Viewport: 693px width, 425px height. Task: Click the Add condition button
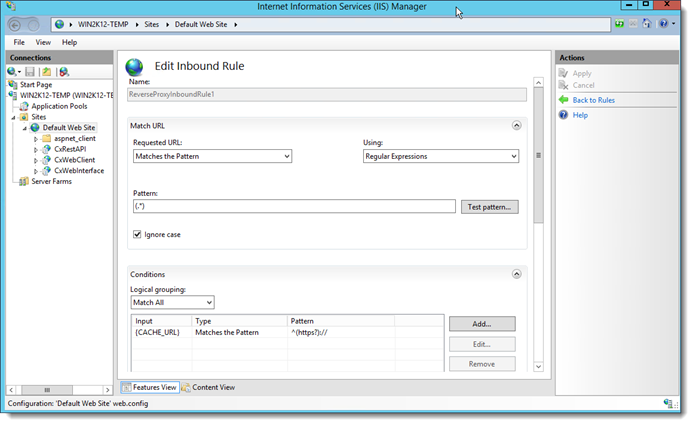pos(482,324)
